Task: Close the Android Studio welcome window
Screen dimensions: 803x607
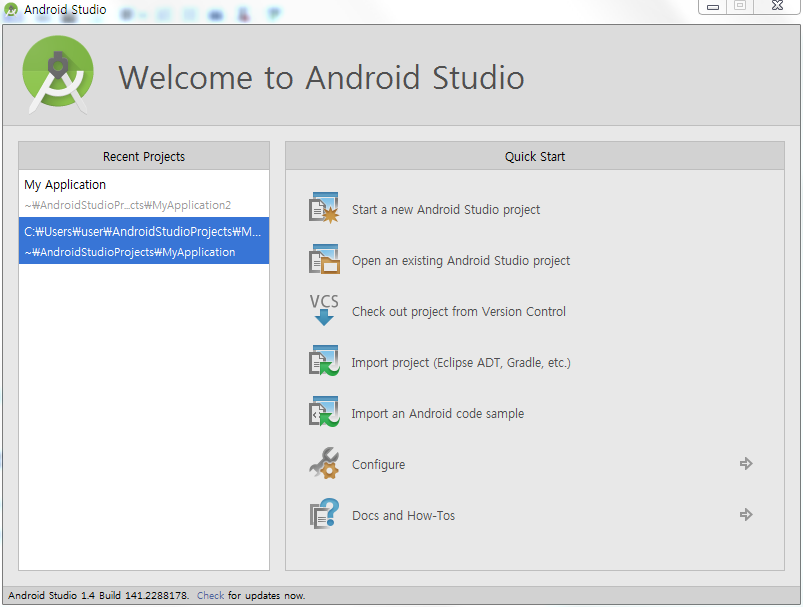Action: tap(777, 6)
